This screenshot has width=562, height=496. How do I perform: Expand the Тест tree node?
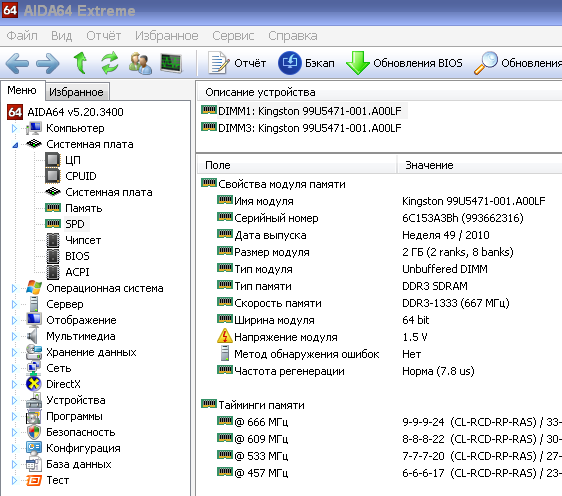point(14,480)
